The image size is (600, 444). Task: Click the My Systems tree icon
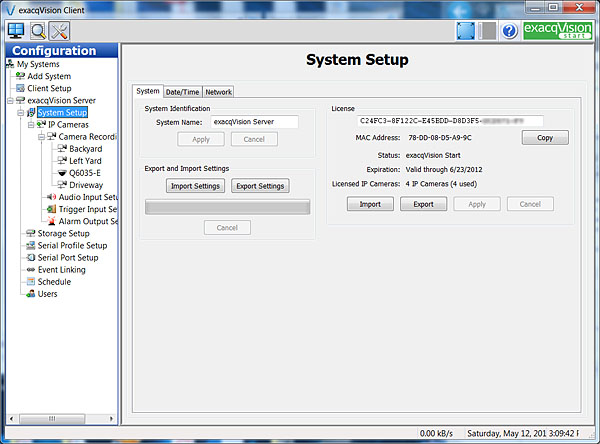(10, 64)
